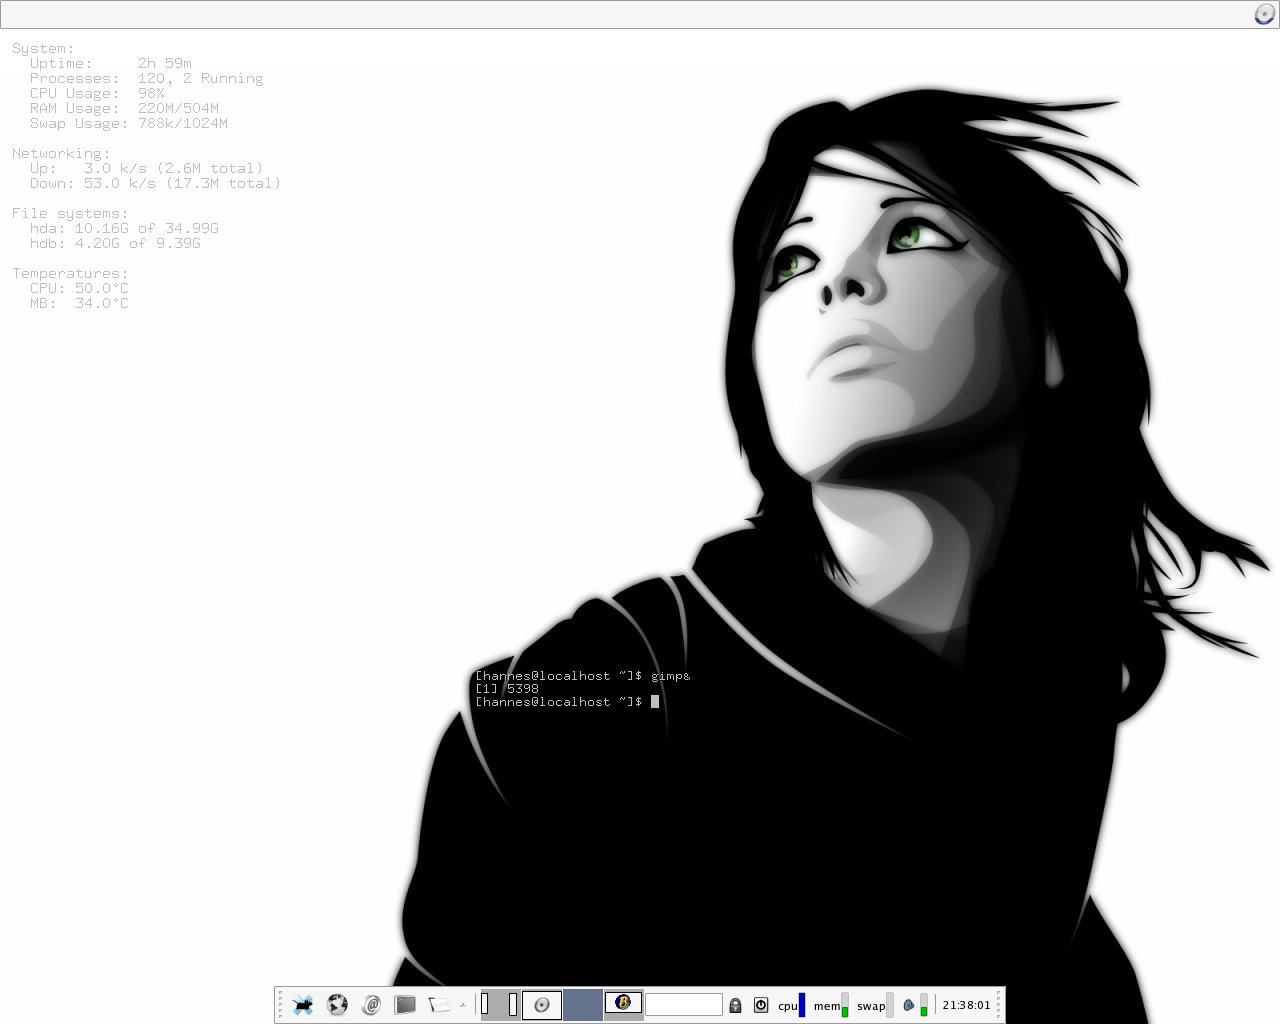Launch the web browser globe icon
The image size is (1280, 1024).
(337, 1005)
